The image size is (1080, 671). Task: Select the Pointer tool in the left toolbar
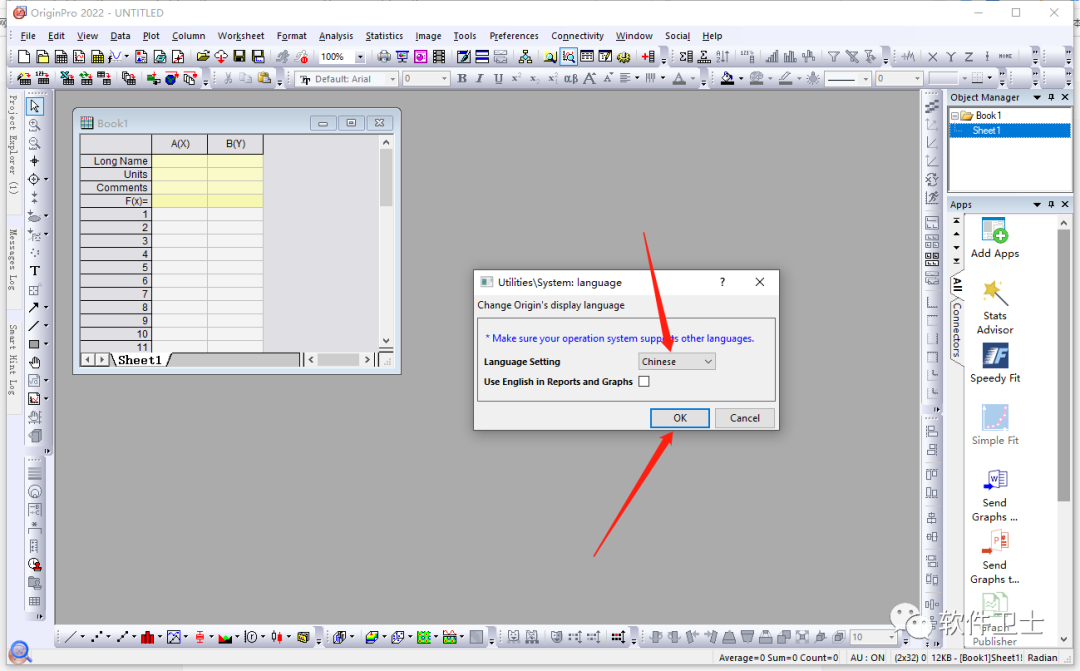click(x=34, y=106)
